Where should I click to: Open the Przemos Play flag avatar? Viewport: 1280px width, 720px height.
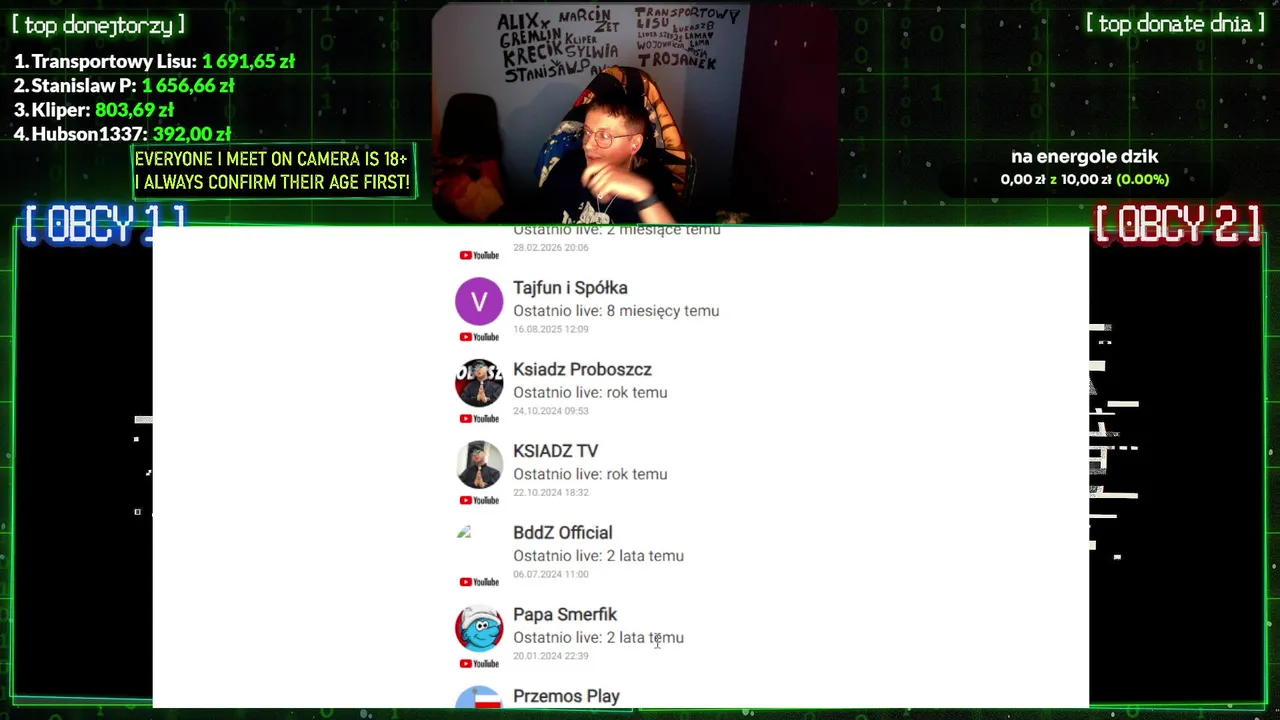click(x=479, y=697)
